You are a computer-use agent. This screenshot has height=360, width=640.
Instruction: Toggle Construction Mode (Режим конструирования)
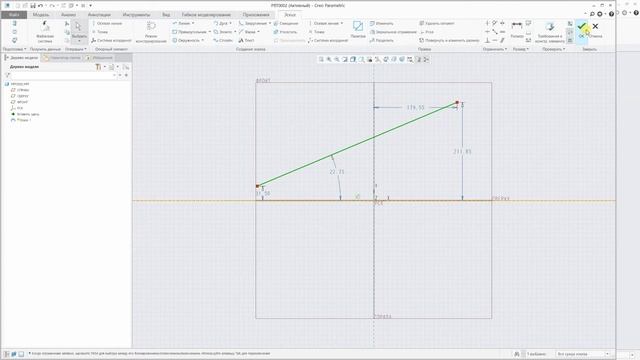151,32
